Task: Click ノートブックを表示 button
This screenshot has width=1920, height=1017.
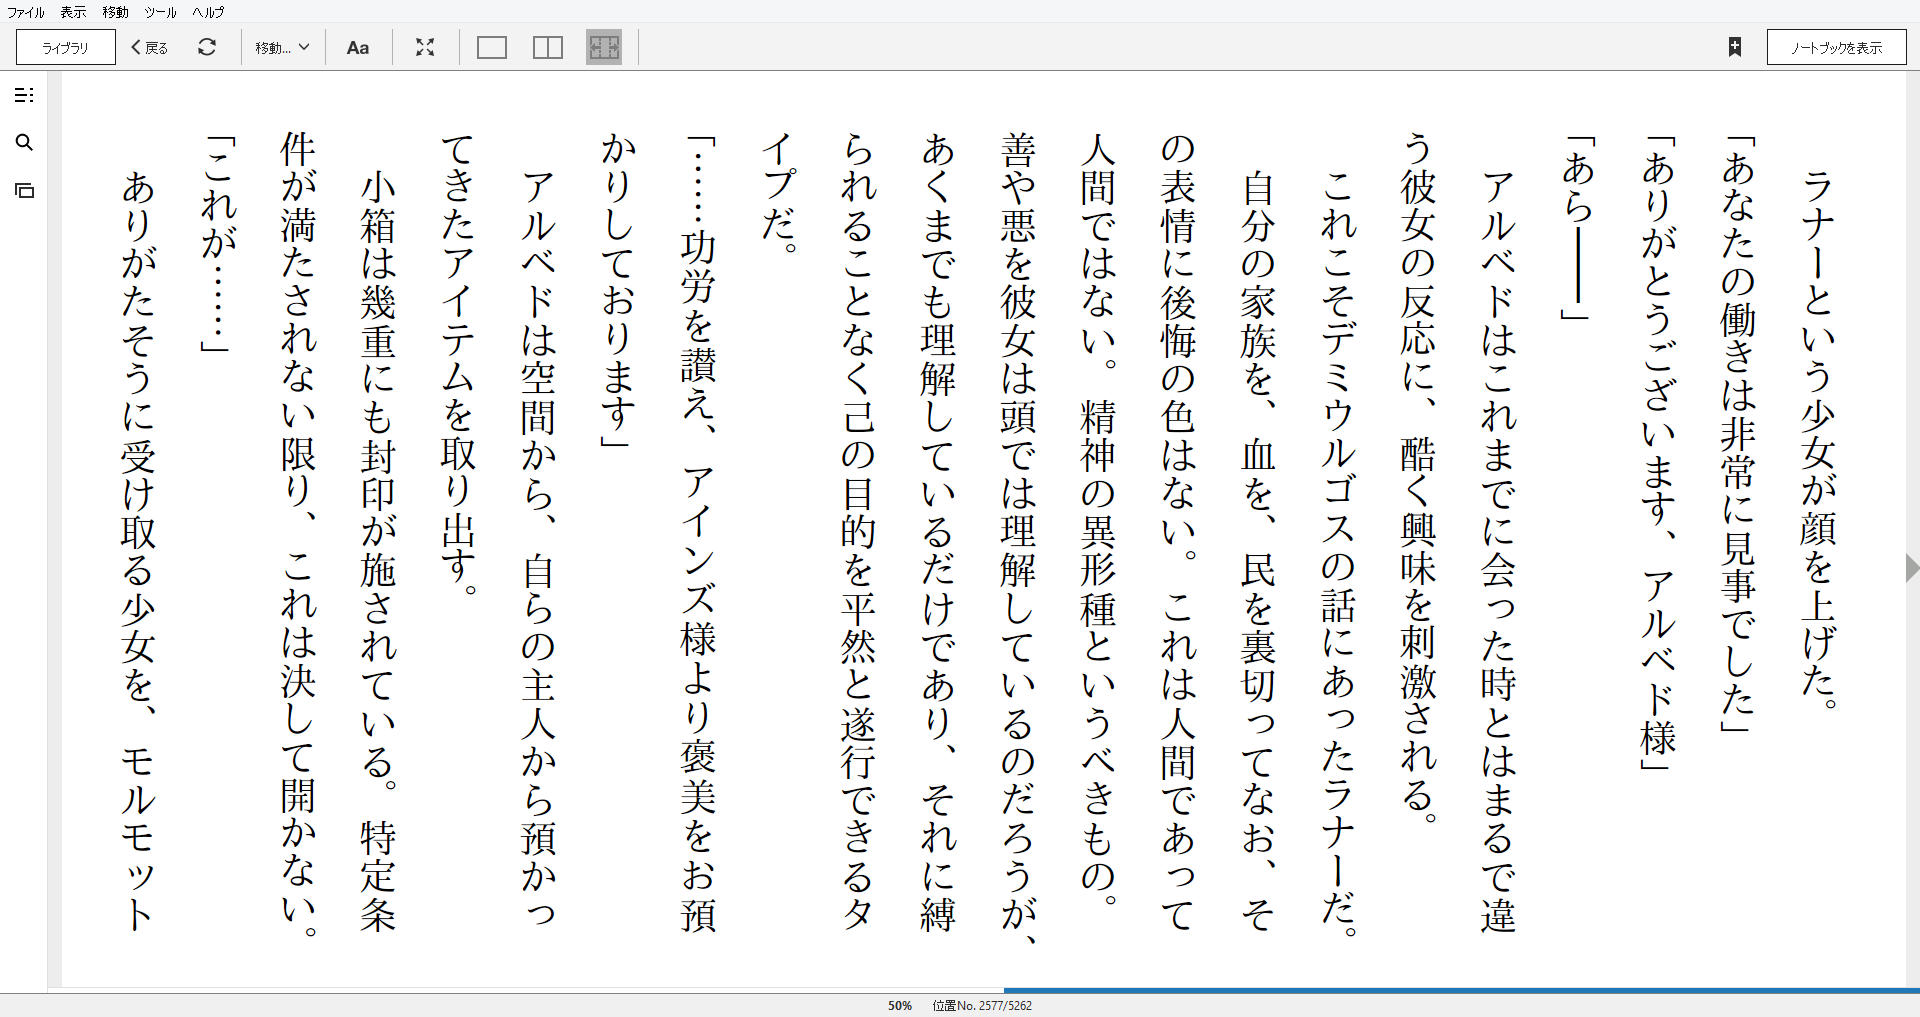Action: click(1836, 47)
